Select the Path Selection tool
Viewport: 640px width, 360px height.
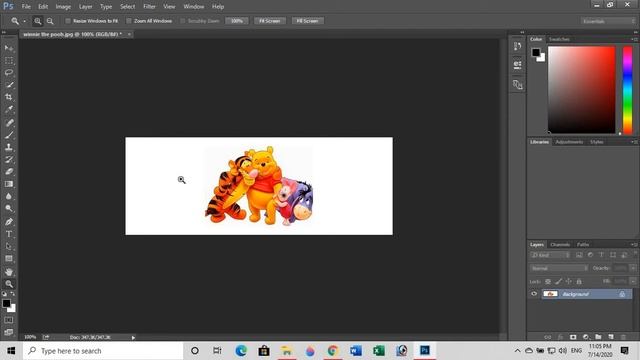pos(9,247)
